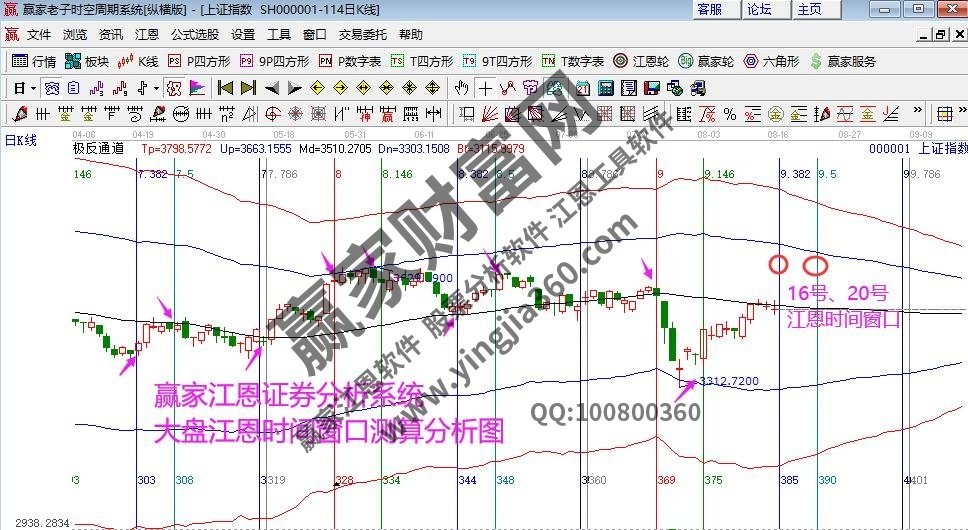The height and width of the screenshot is (530, 968).
Task: Click the 主页 homepage button
Action: (809, 9)
